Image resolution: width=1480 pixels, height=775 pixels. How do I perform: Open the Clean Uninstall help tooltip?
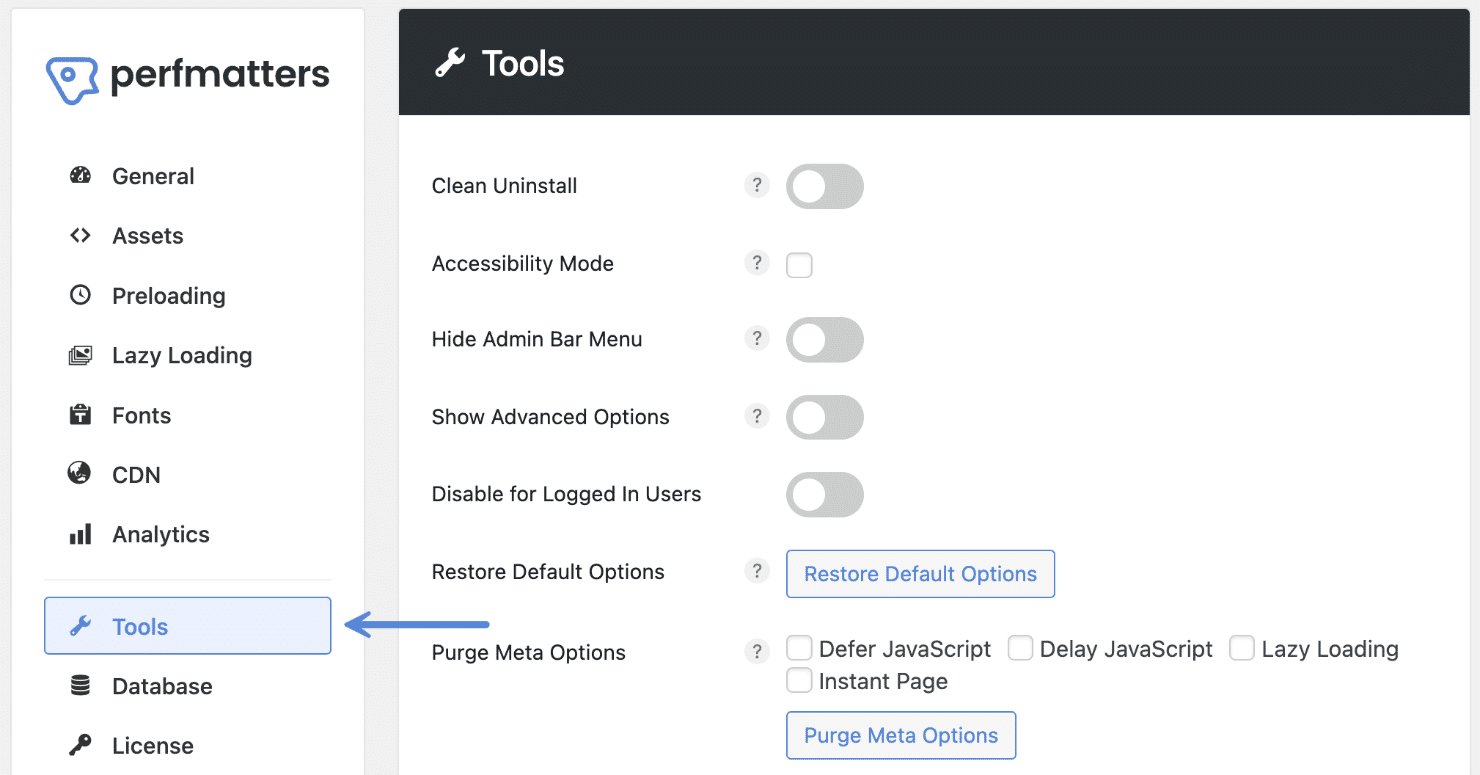coord(757,185)
